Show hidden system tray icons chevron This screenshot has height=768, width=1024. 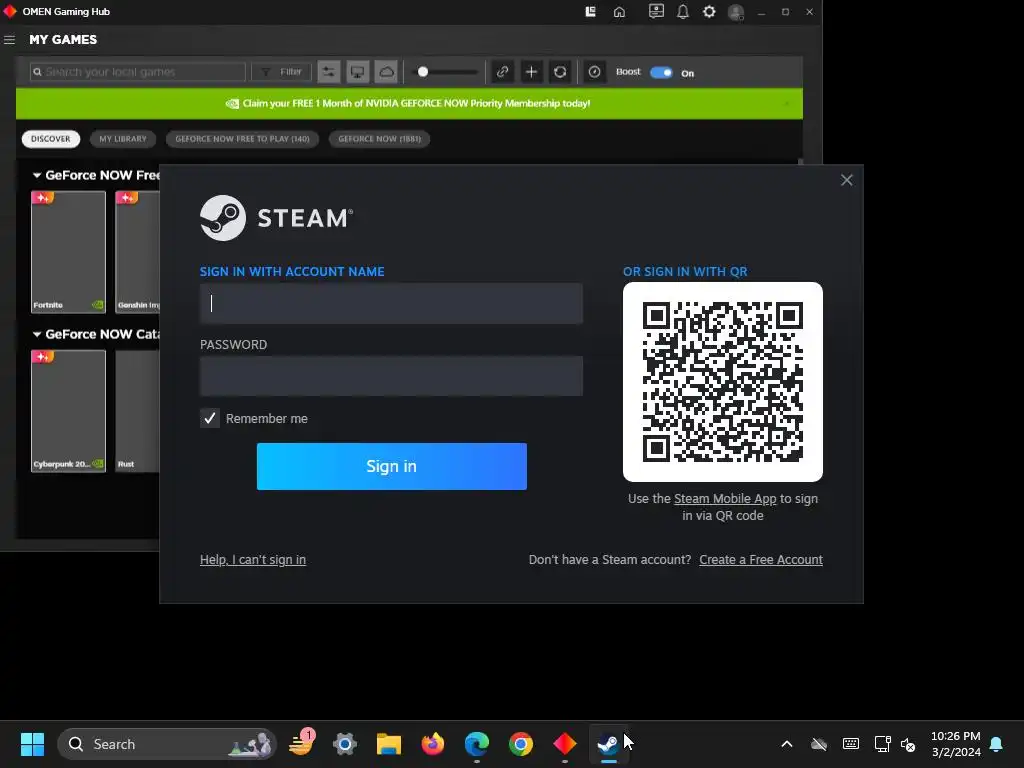[787, 744]
